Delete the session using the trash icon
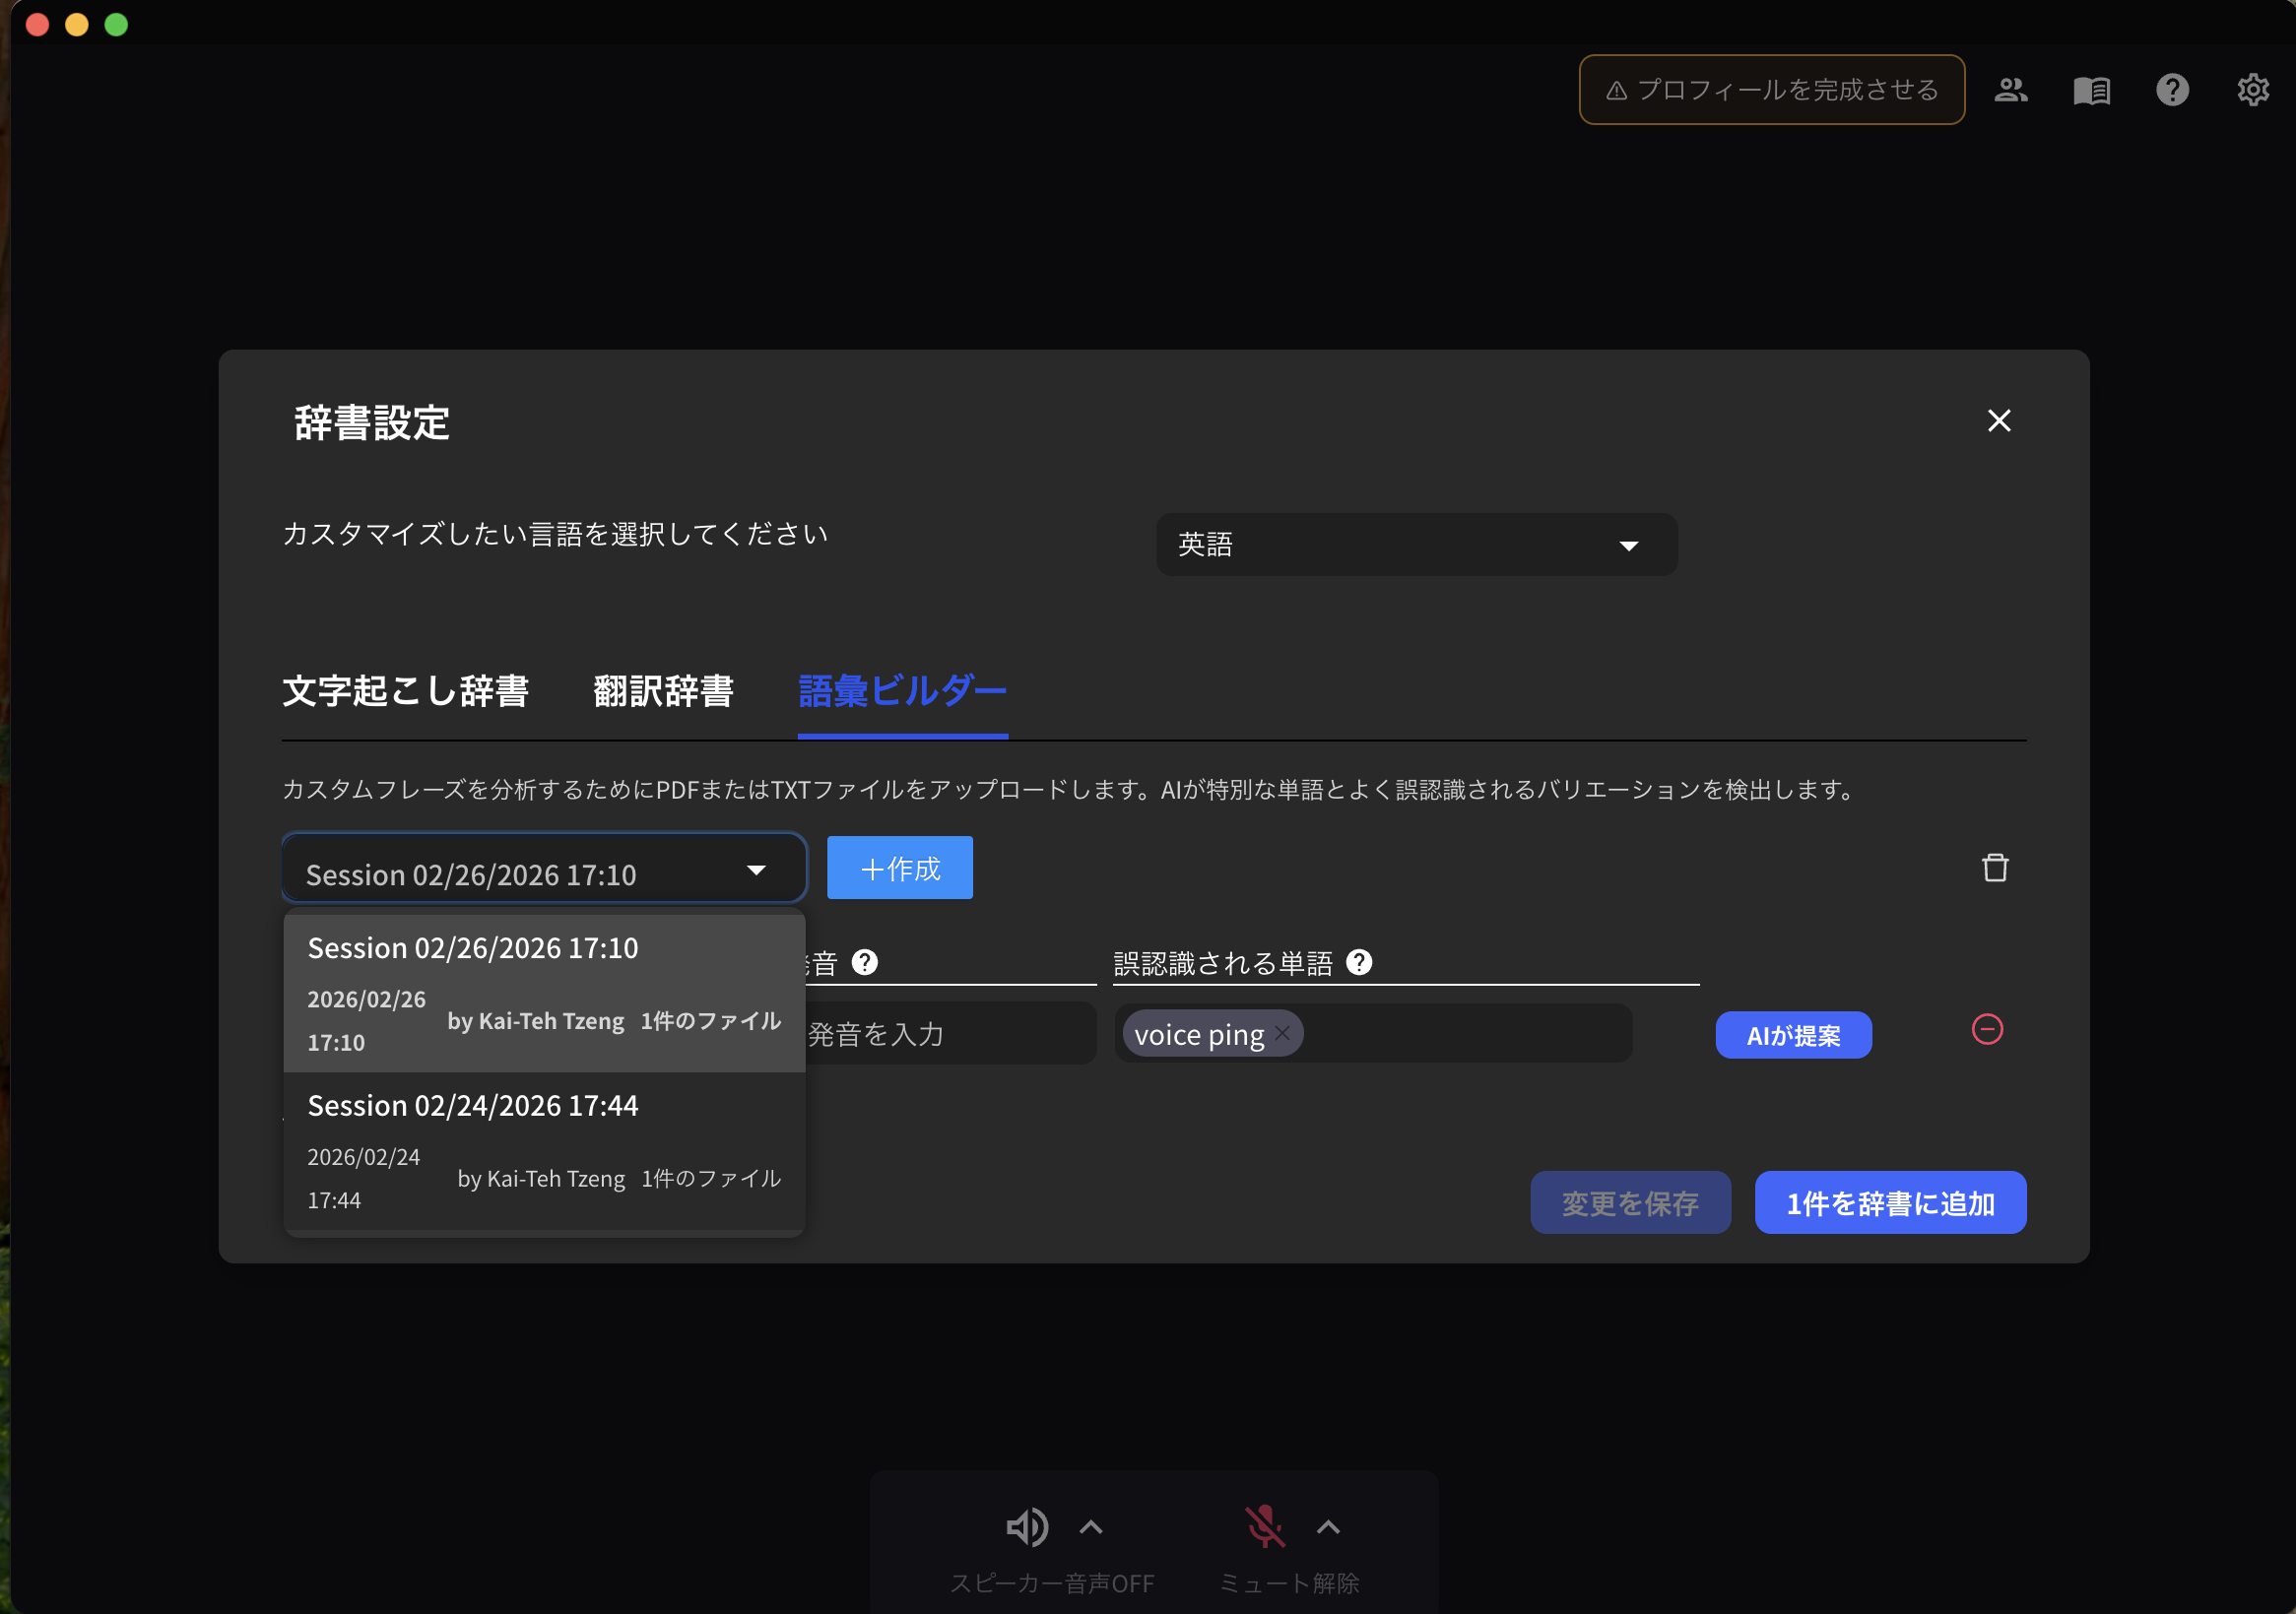2296x1614 pixels. tap(1995, 867)
